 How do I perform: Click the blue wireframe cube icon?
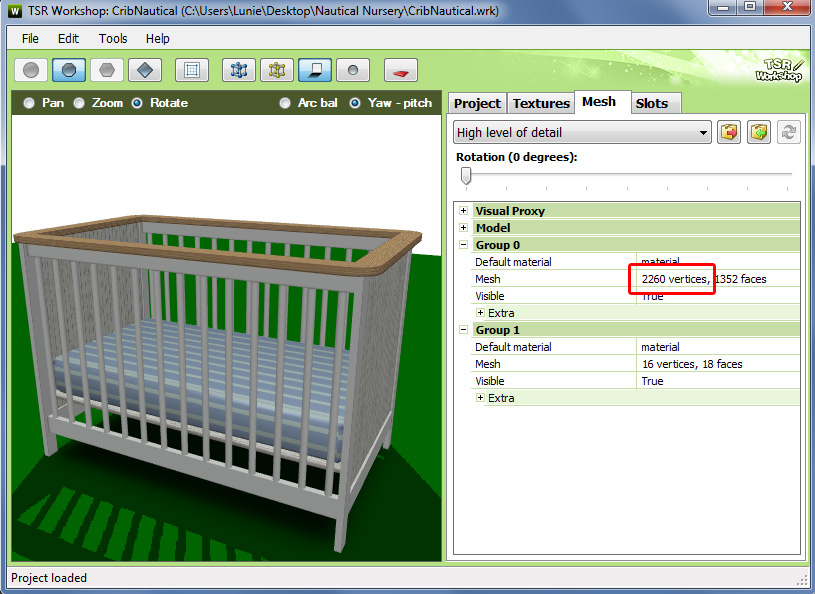239,70
